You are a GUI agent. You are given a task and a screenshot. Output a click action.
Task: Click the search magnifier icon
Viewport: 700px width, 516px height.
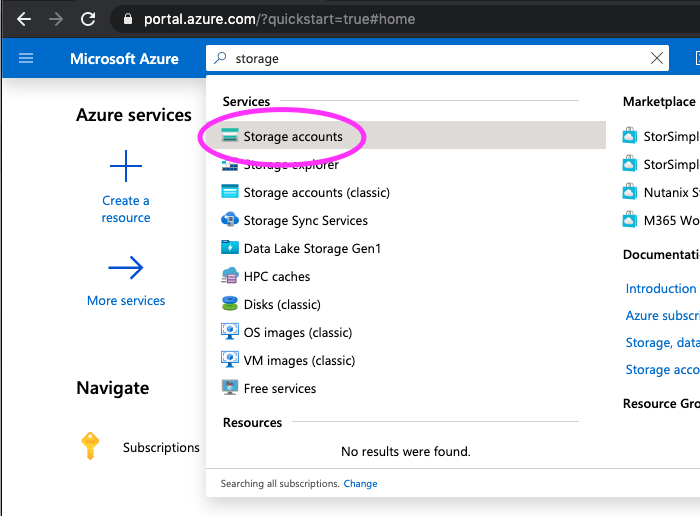(220, 58)
